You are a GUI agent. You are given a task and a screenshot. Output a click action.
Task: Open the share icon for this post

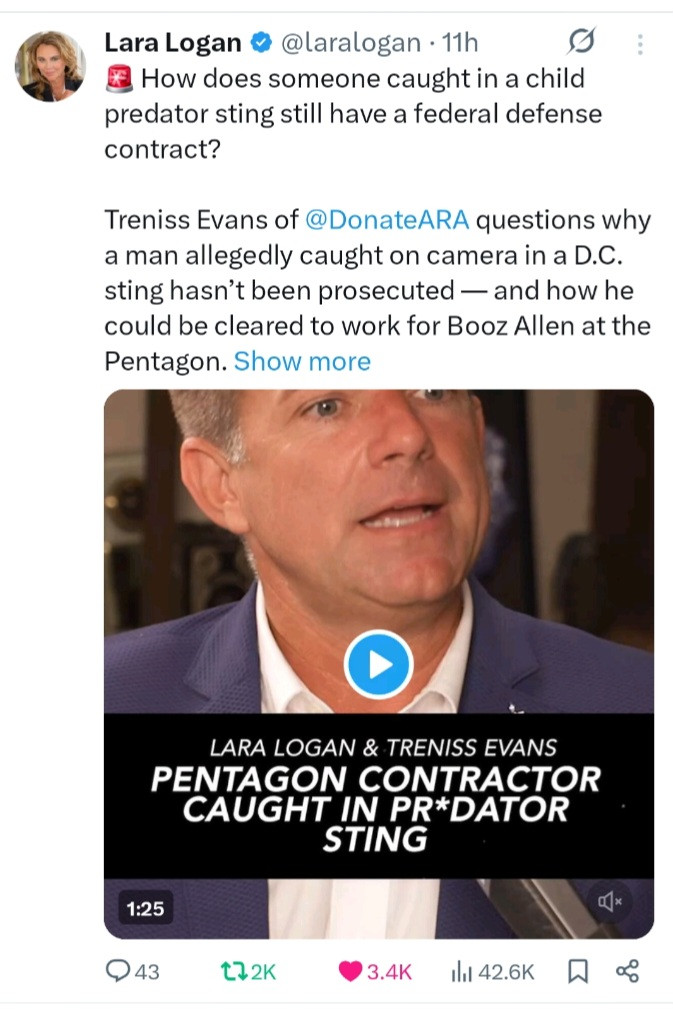pos(627,970)
